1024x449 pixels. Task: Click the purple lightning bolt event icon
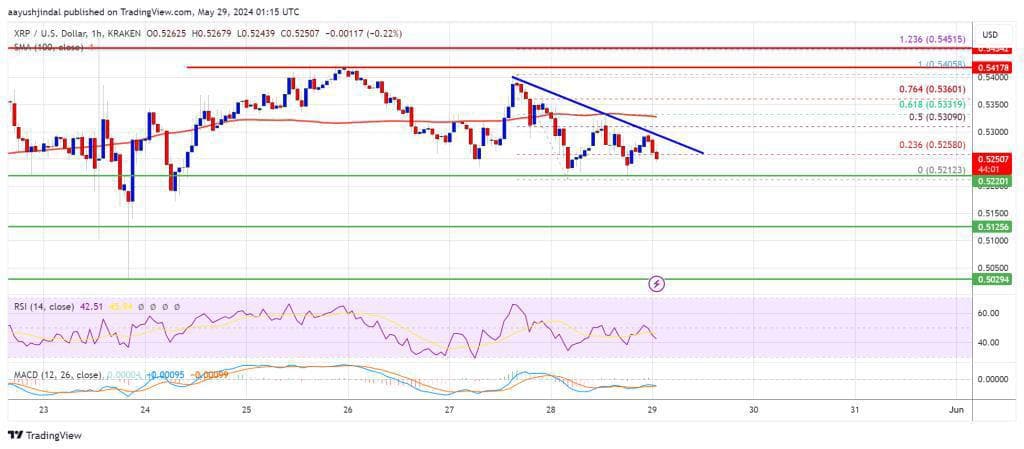click(657, 283)
